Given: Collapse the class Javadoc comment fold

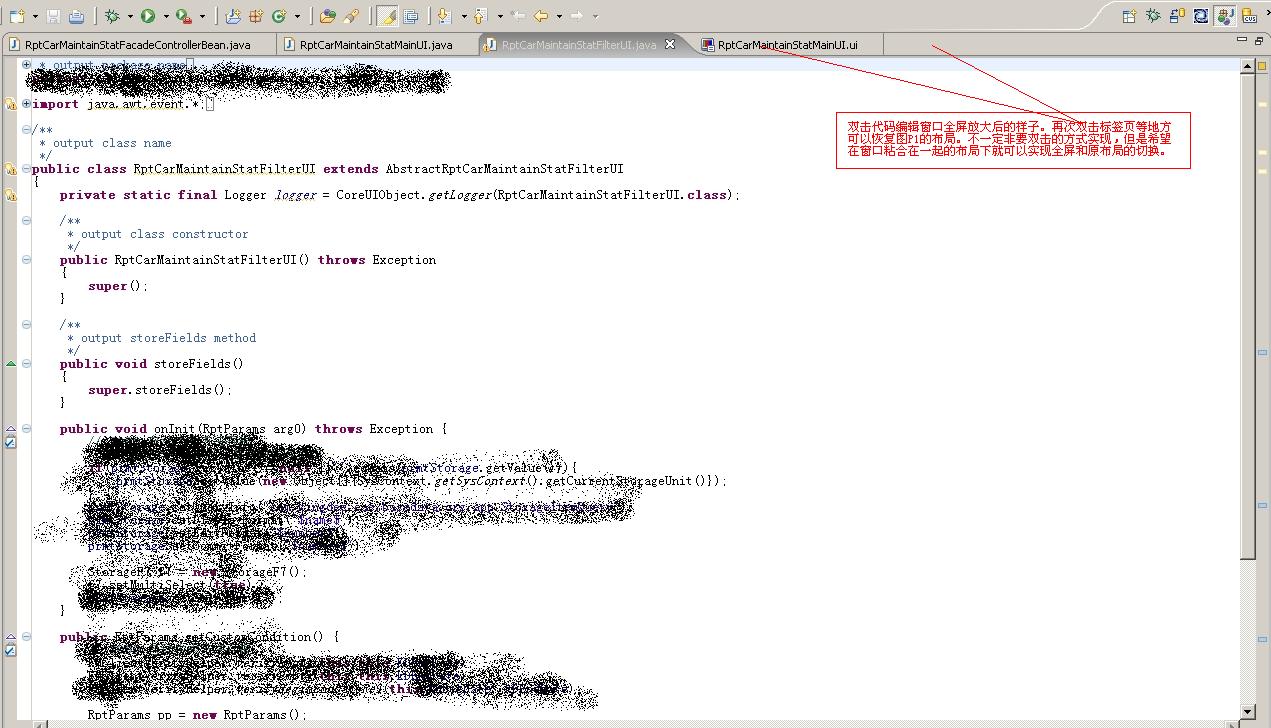Looking at the screenshot, I should [x=26, y=130].
